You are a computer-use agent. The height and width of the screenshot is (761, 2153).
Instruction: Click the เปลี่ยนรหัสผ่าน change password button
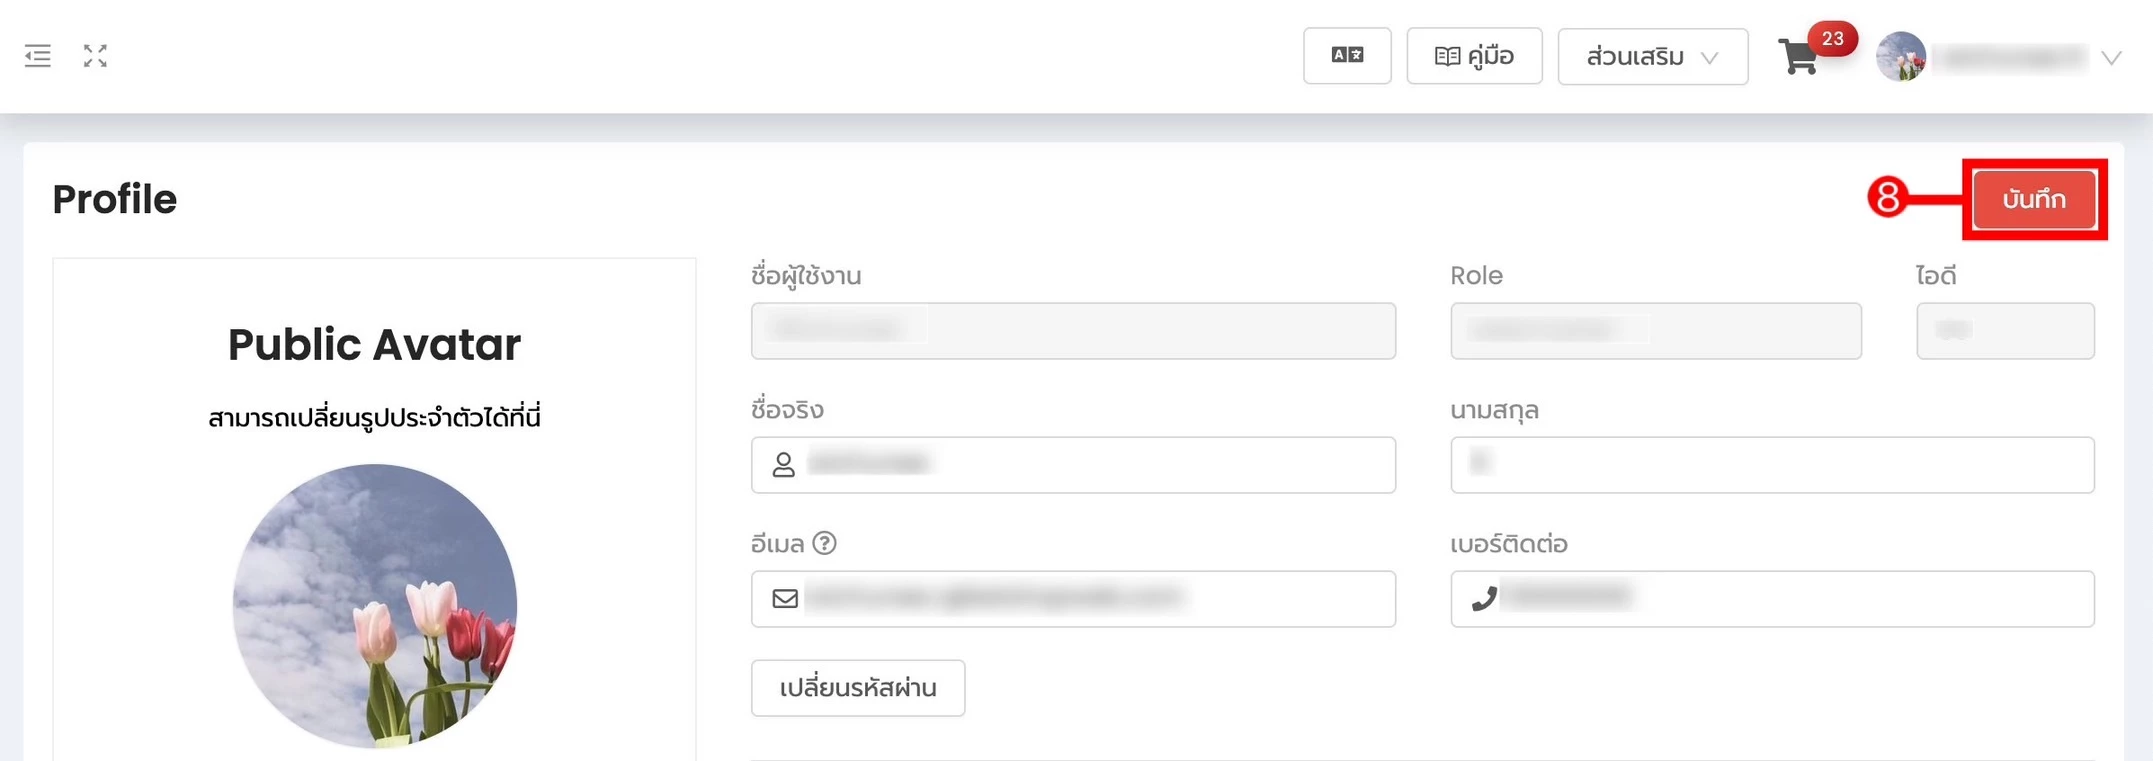pyautogui.click(x=858, y=688)
